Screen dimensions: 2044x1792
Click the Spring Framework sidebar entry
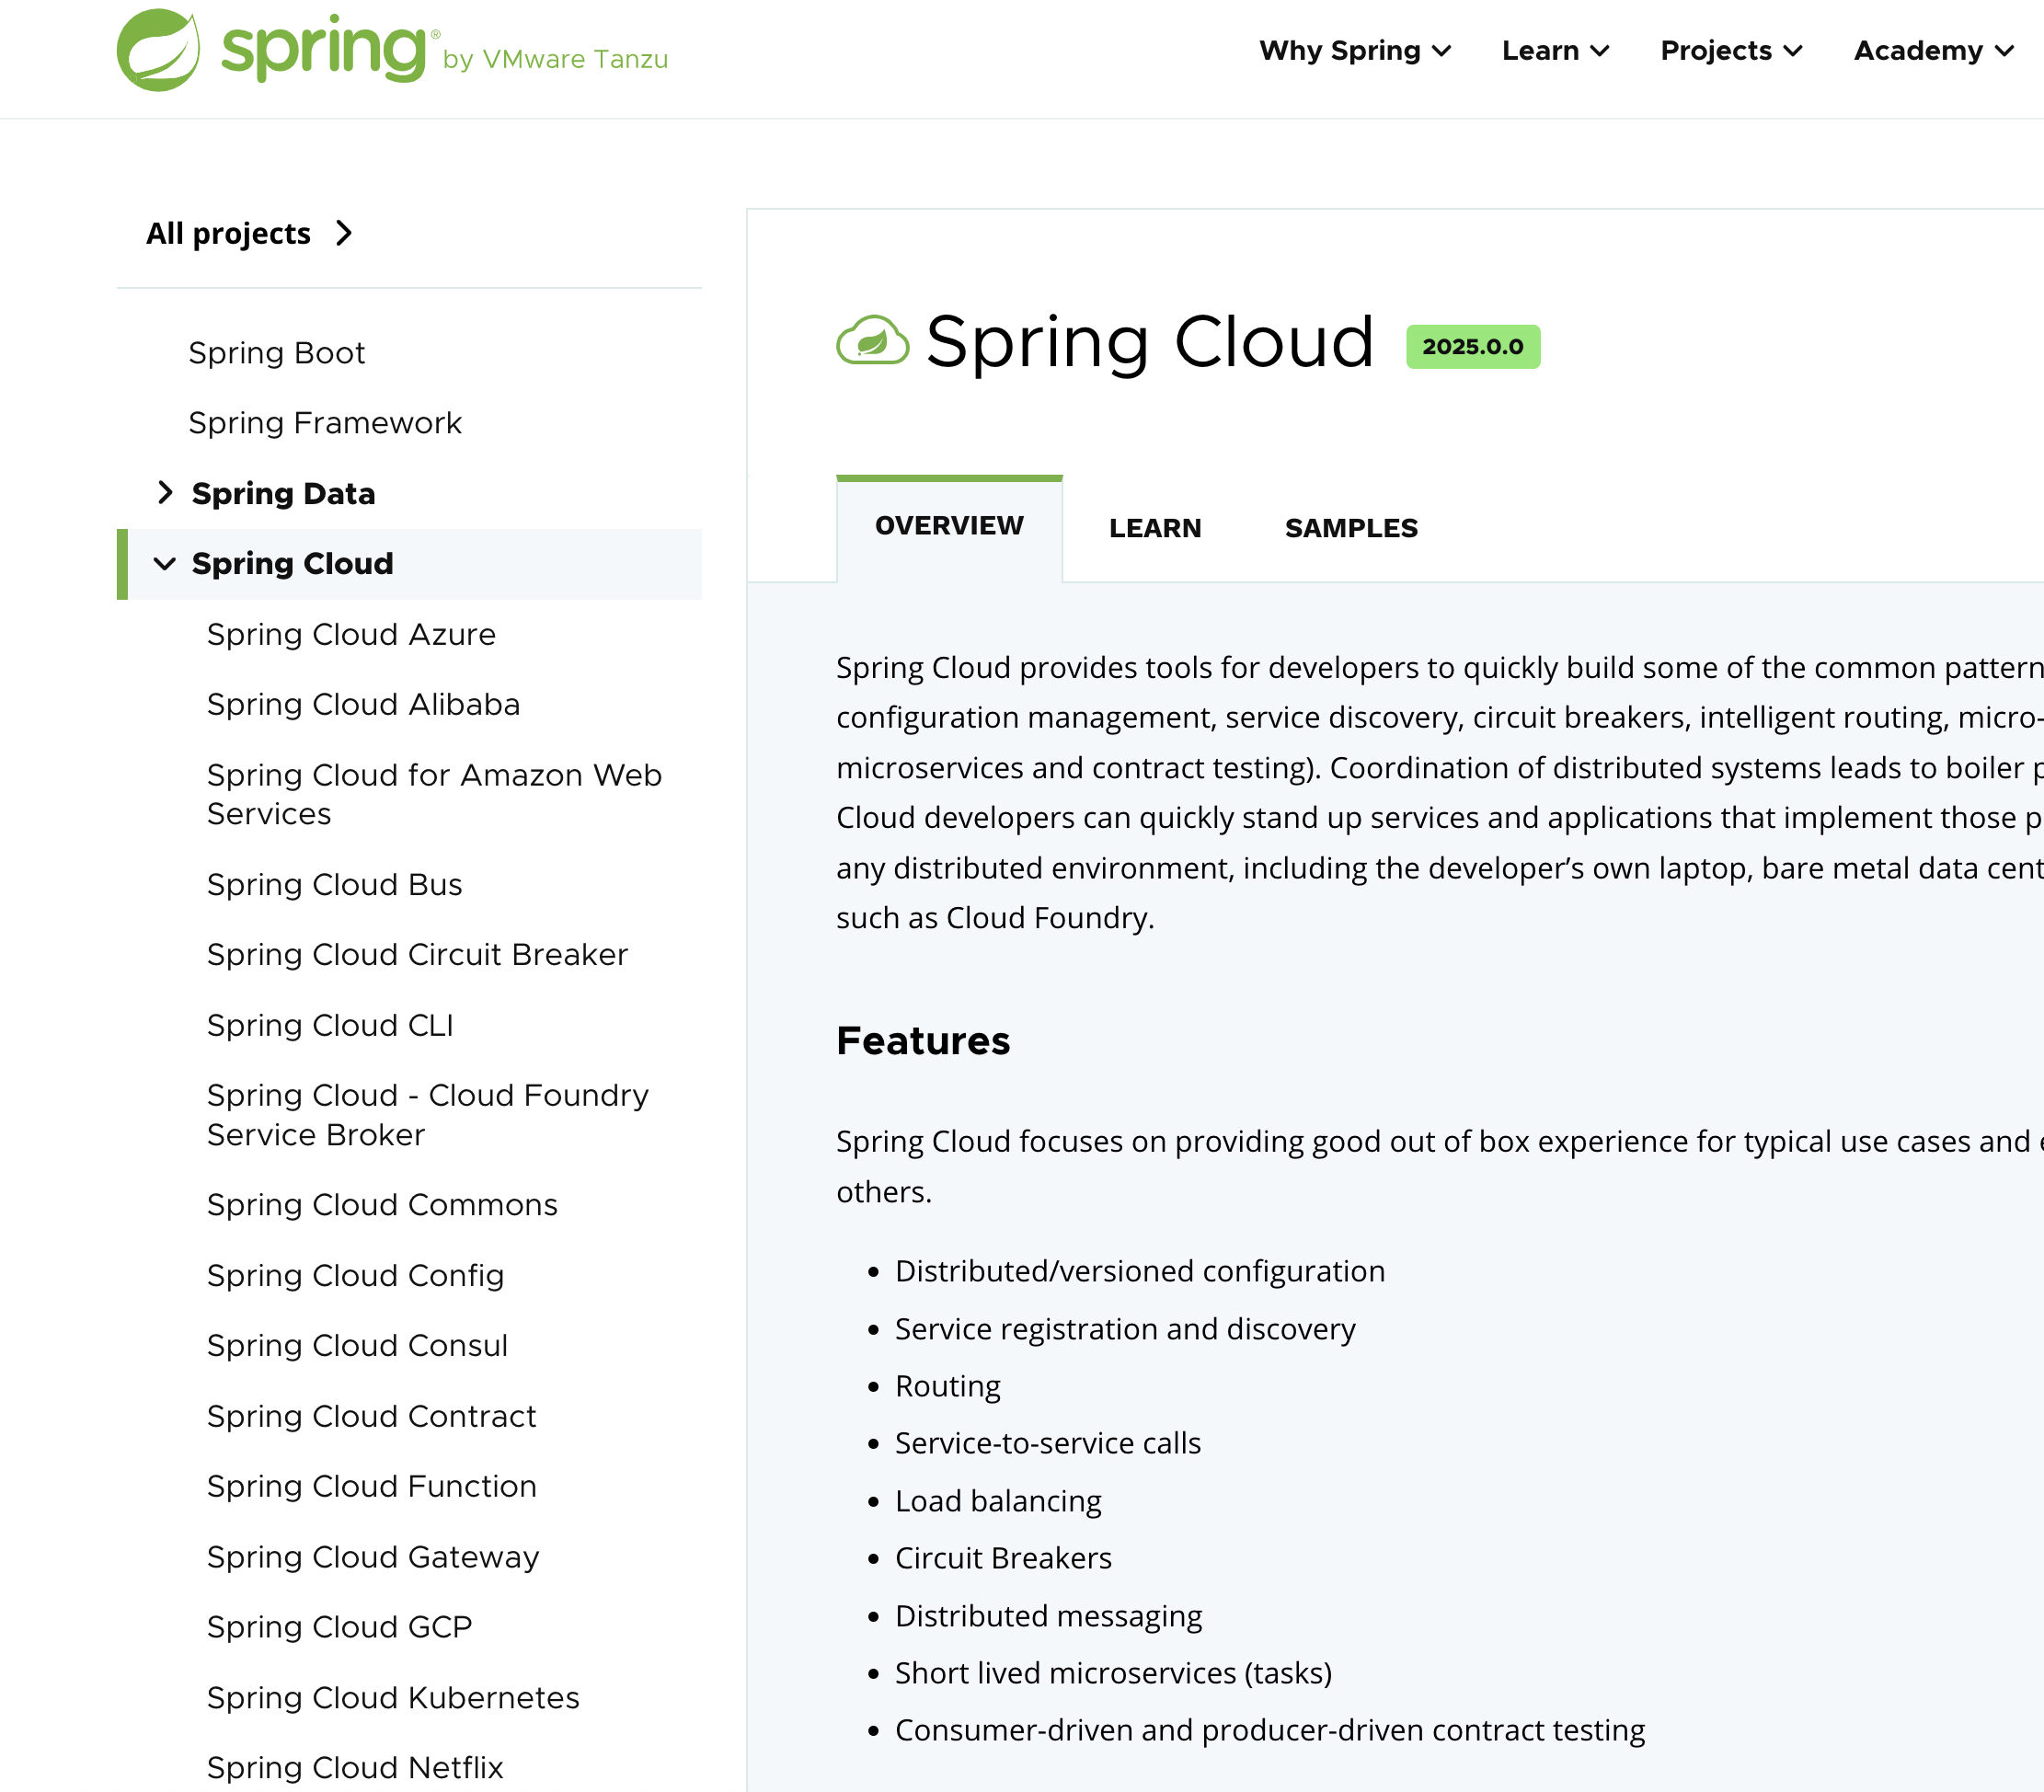click(x=325, y=422)
